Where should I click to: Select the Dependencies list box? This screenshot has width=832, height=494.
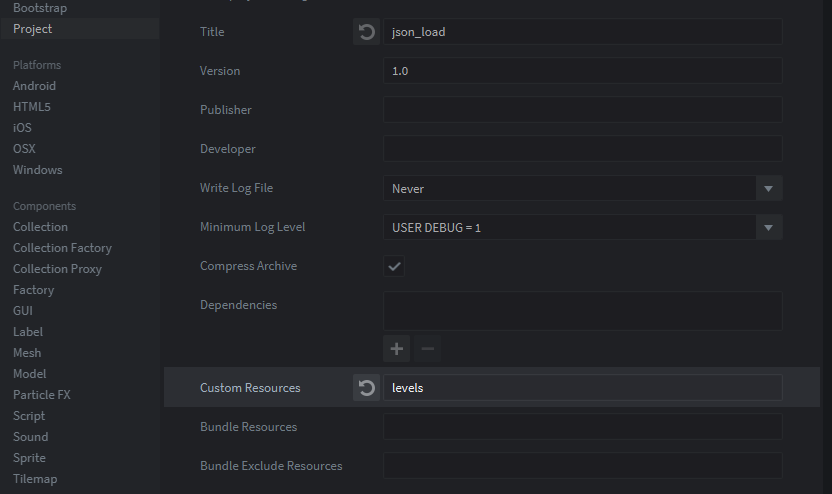click(x=583, y=311)
